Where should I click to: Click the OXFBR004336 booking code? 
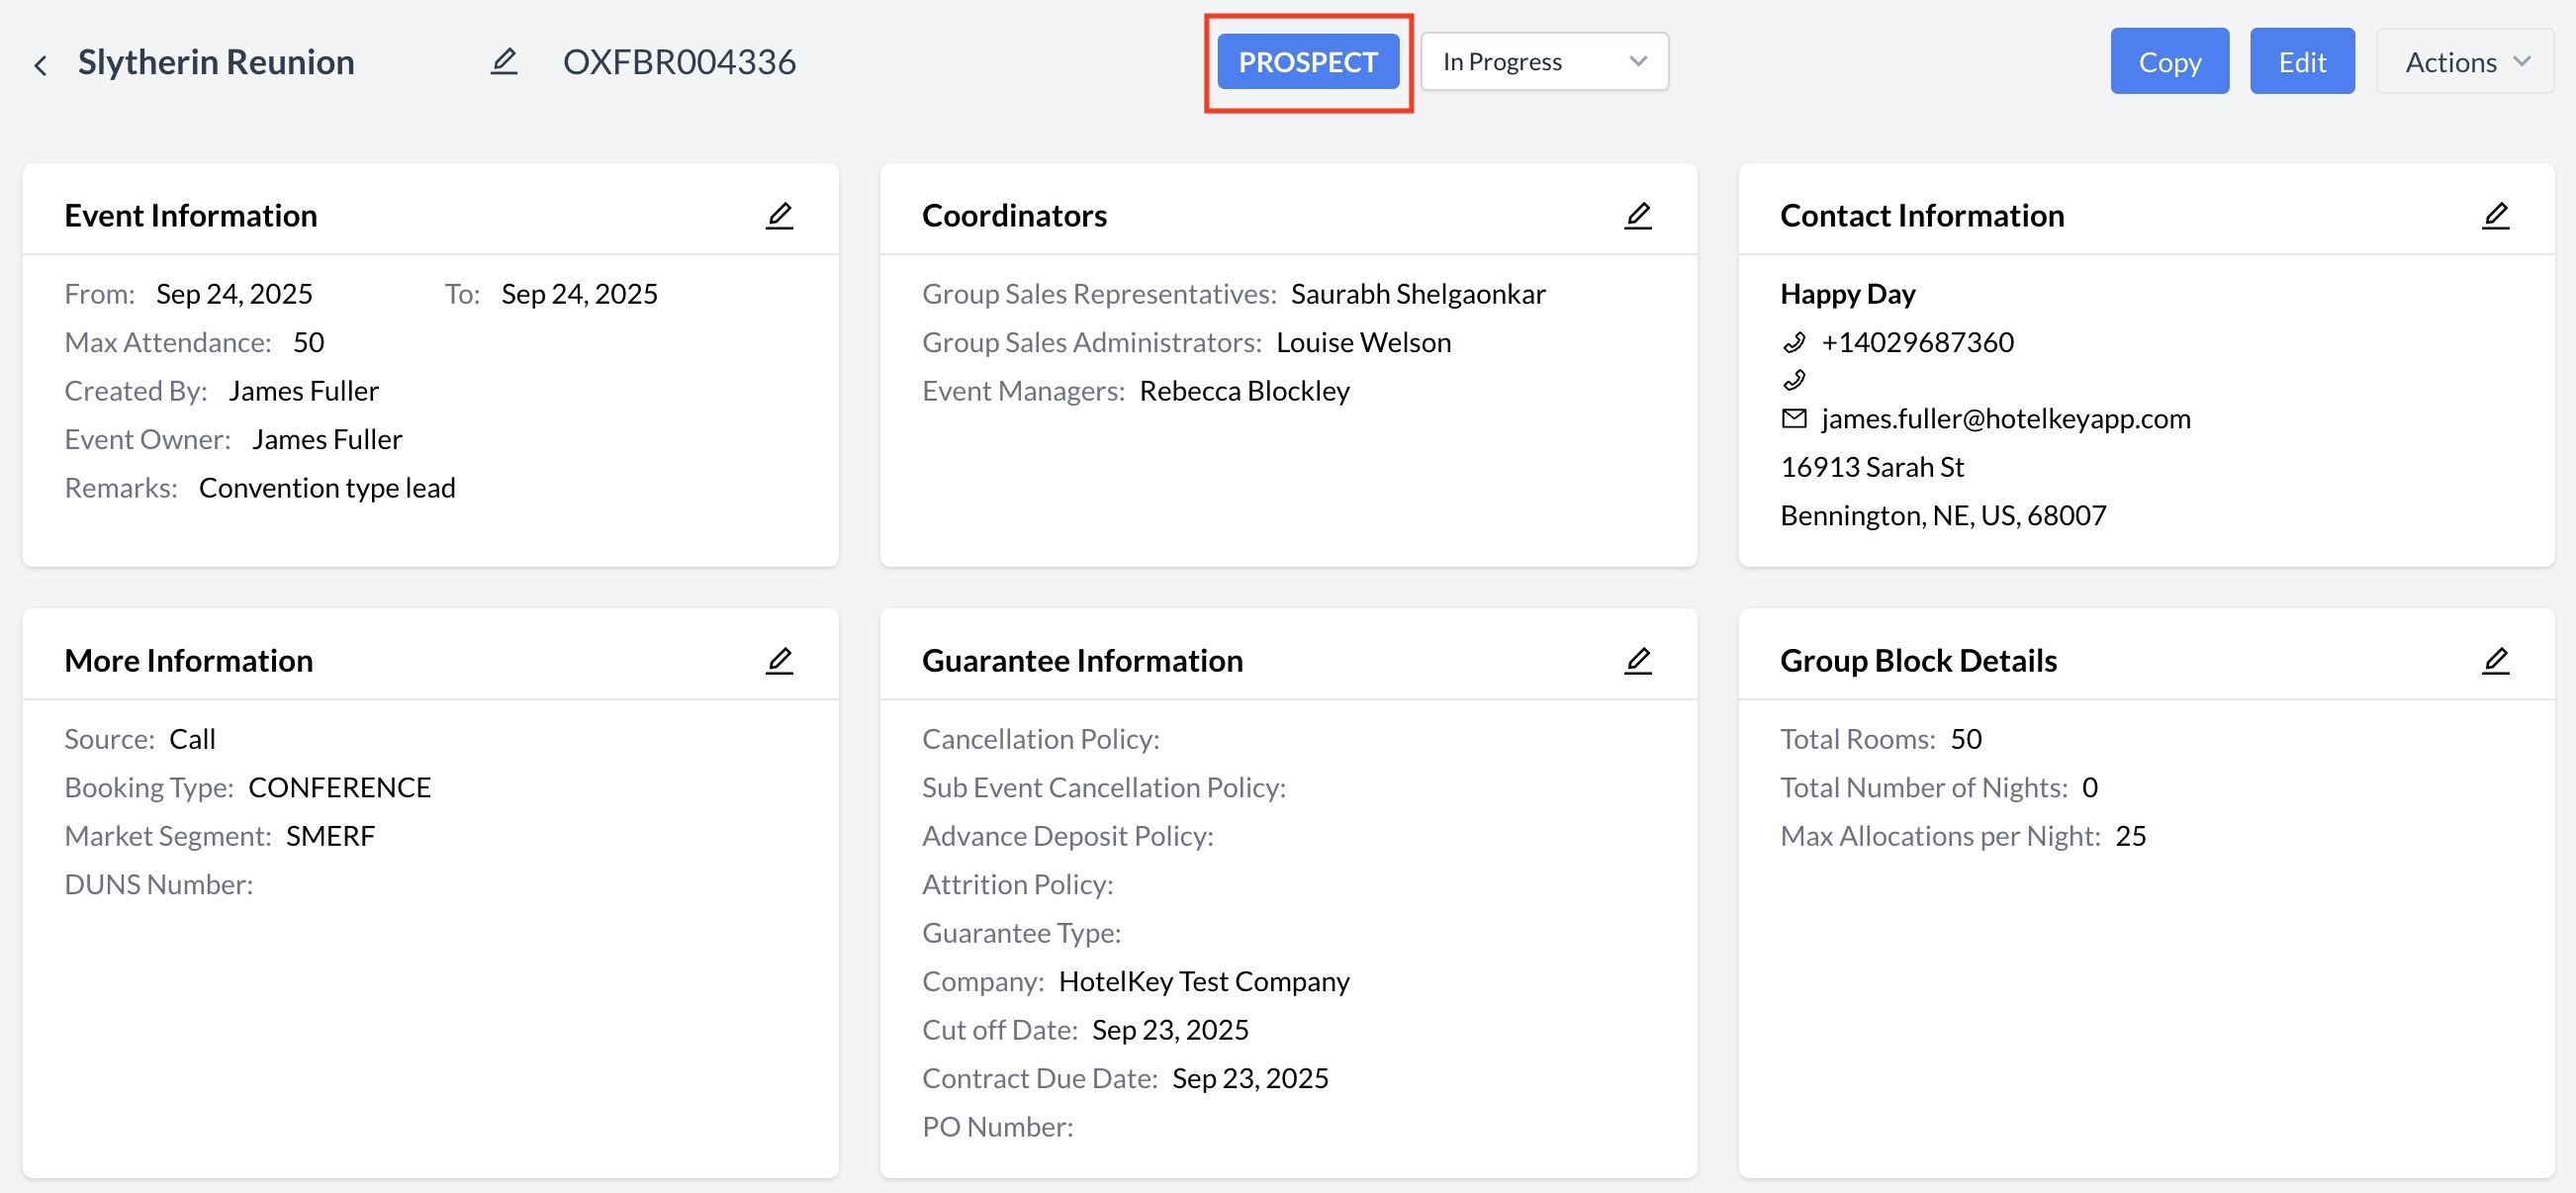(679, 62)
